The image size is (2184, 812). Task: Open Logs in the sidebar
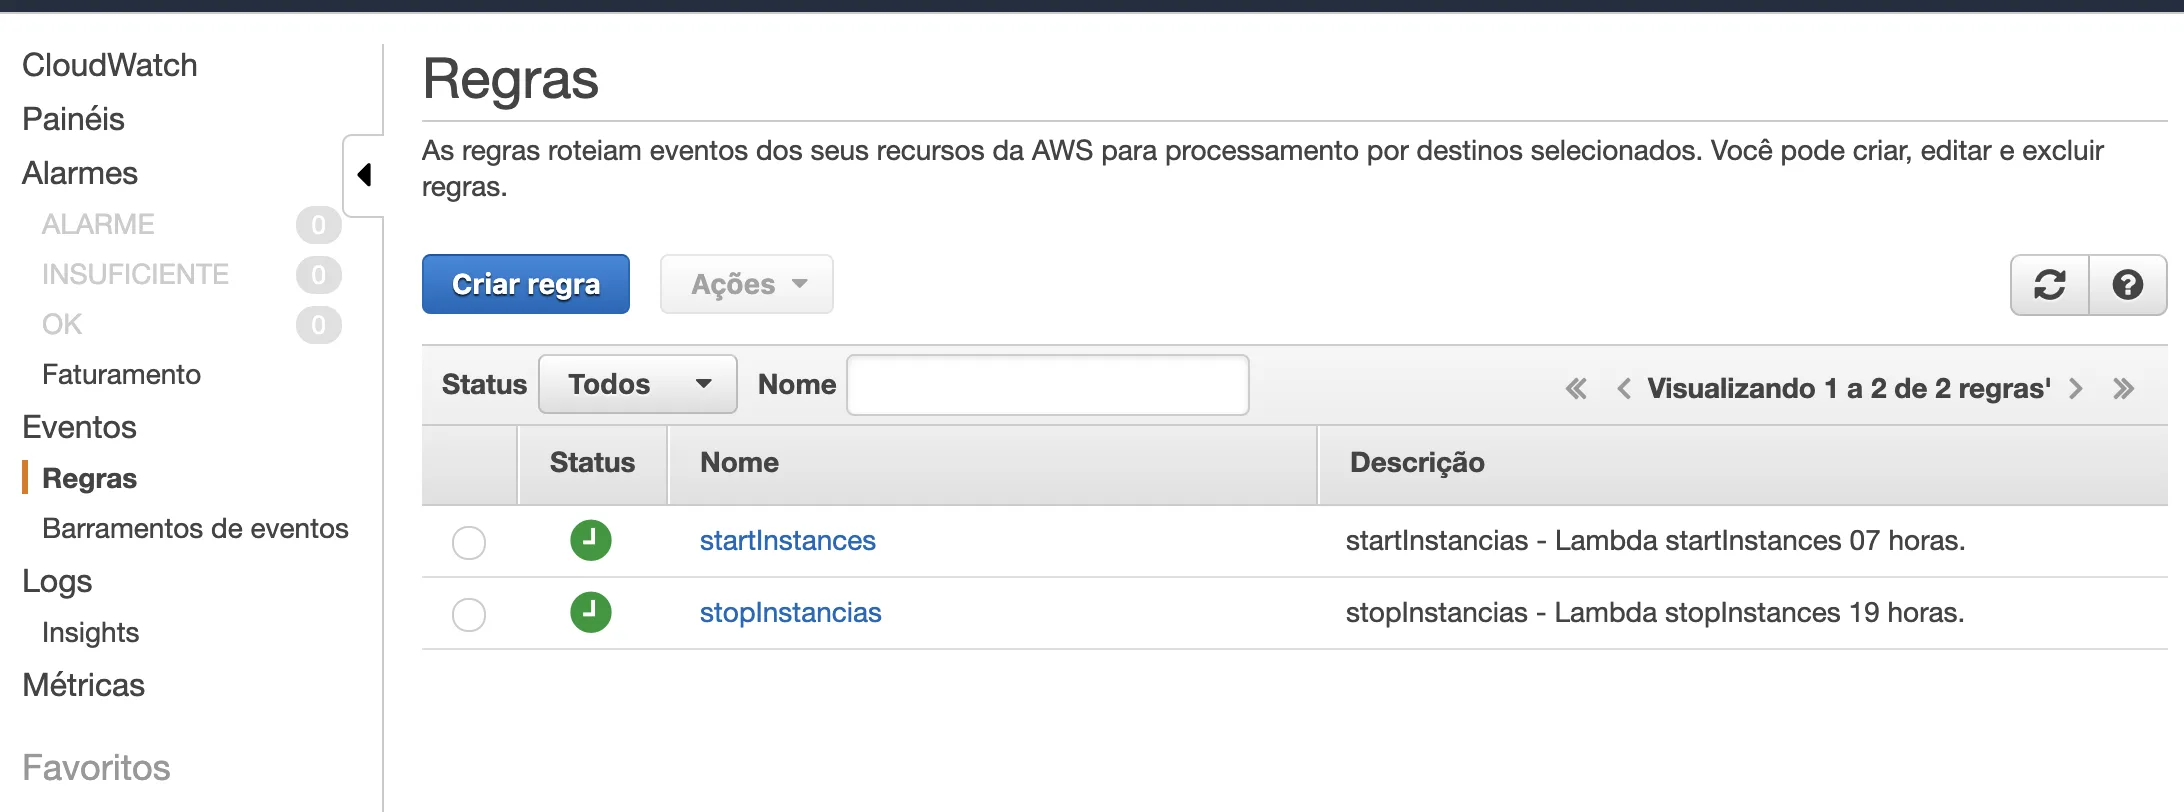57,581
